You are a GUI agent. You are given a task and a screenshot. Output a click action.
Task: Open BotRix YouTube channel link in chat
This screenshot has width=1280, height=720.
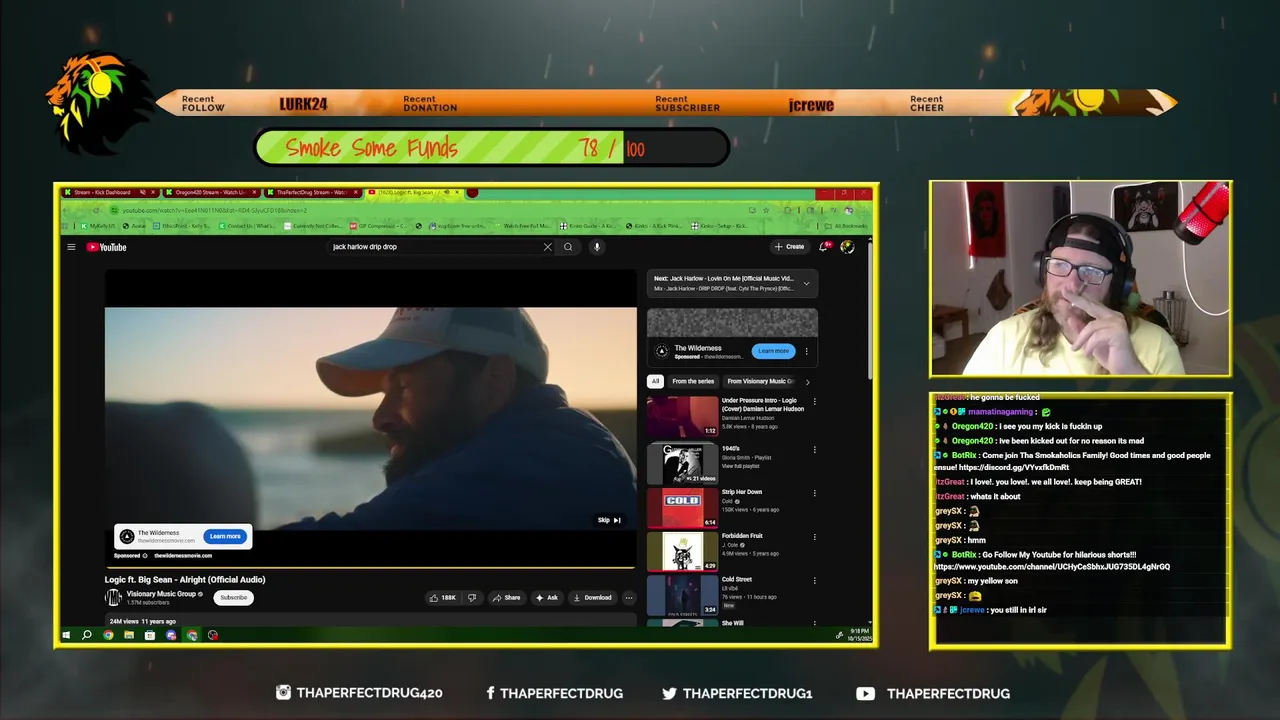pos(1052,567)
